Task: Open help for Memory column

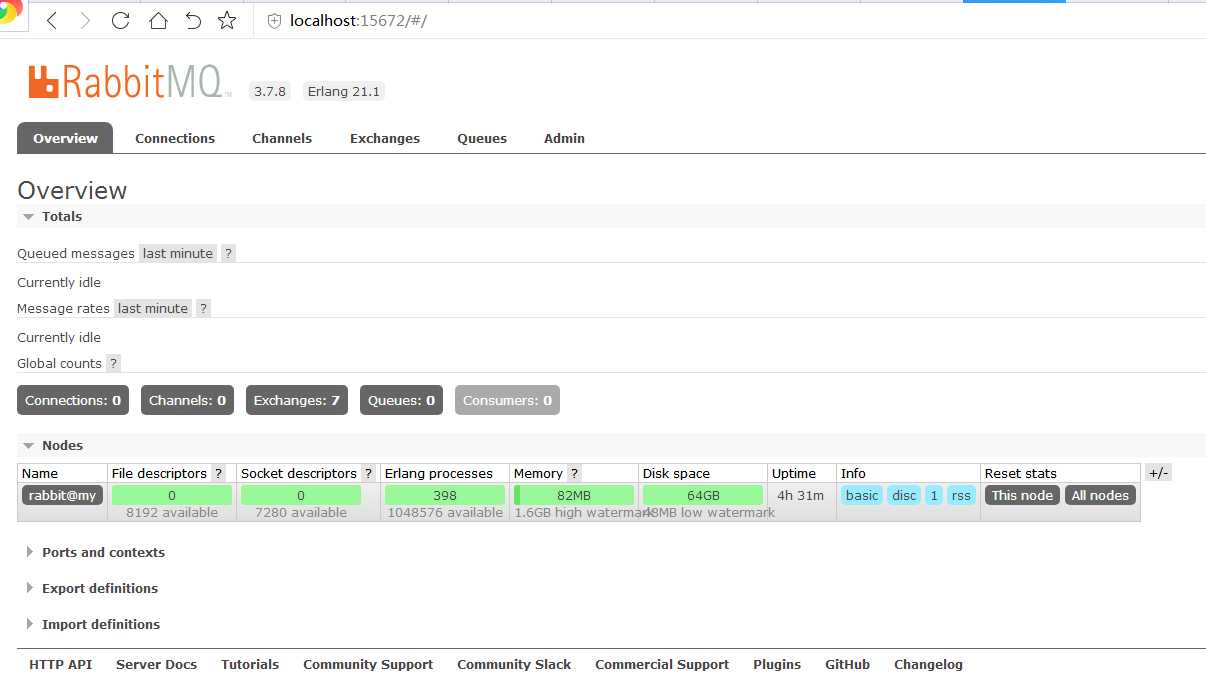Action: click(574, 474)
